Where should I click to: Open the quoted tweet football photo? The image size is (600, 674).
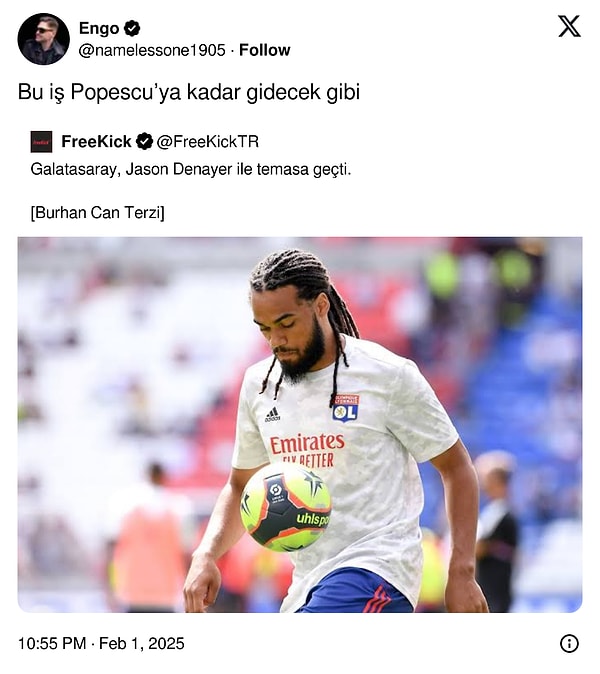tap(300, 425)
